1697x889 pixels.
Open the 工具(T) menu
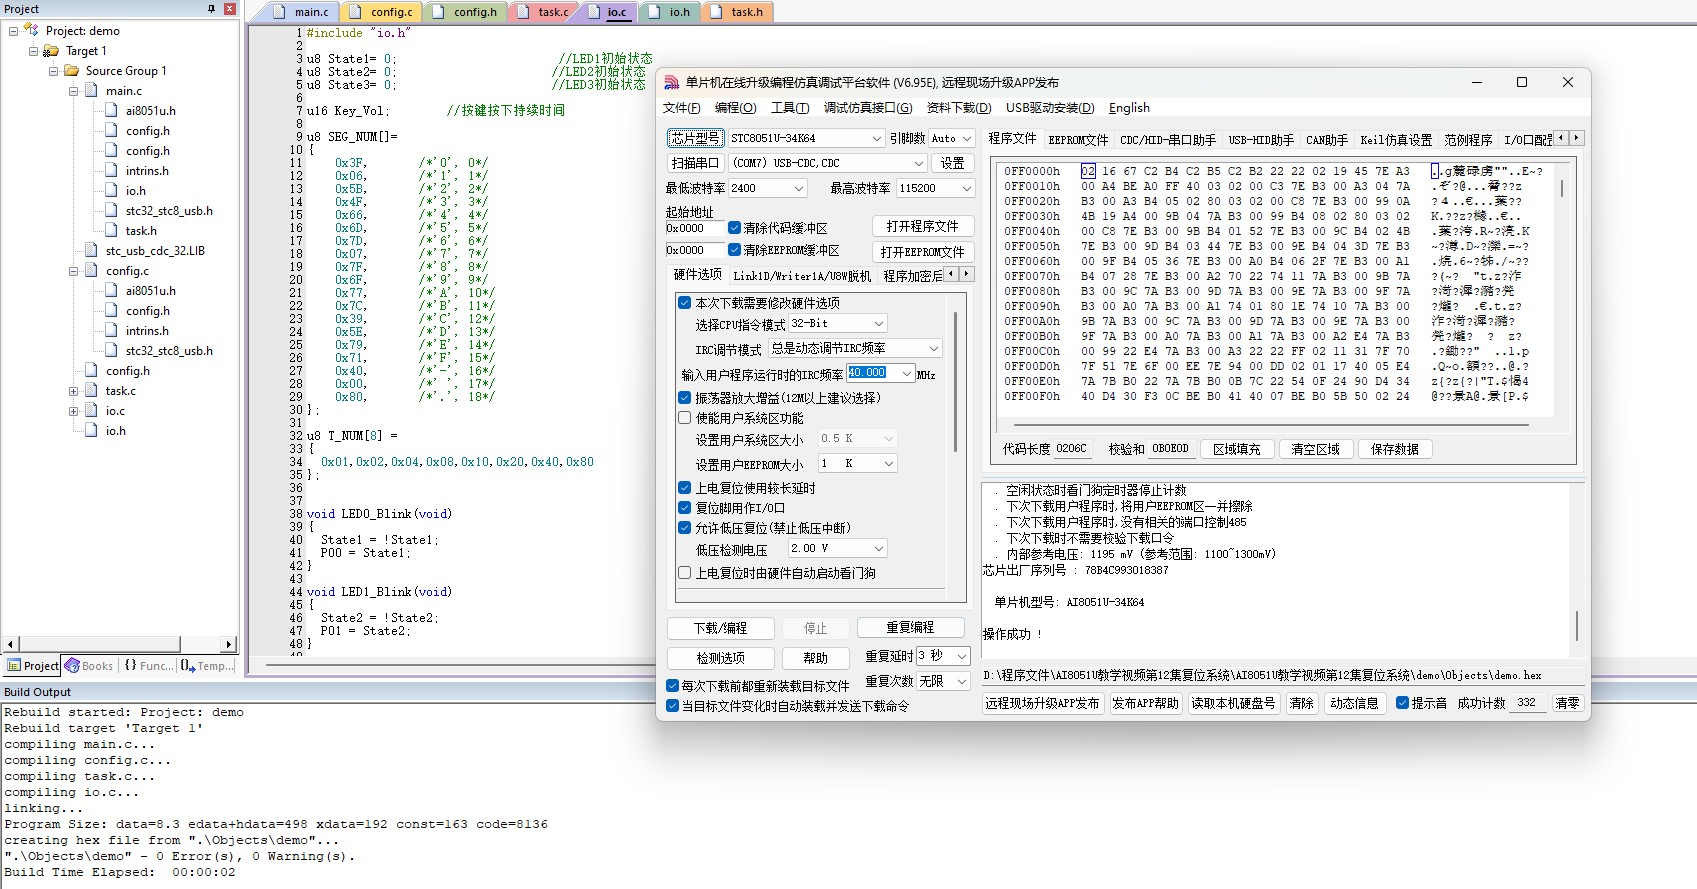point(790,108)
